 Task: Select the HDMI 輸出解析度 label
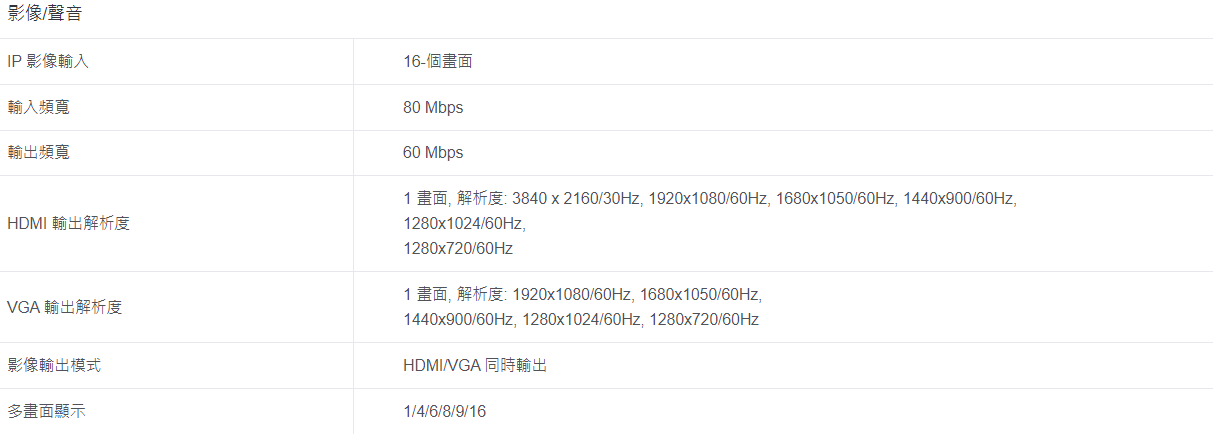(68, 223)
